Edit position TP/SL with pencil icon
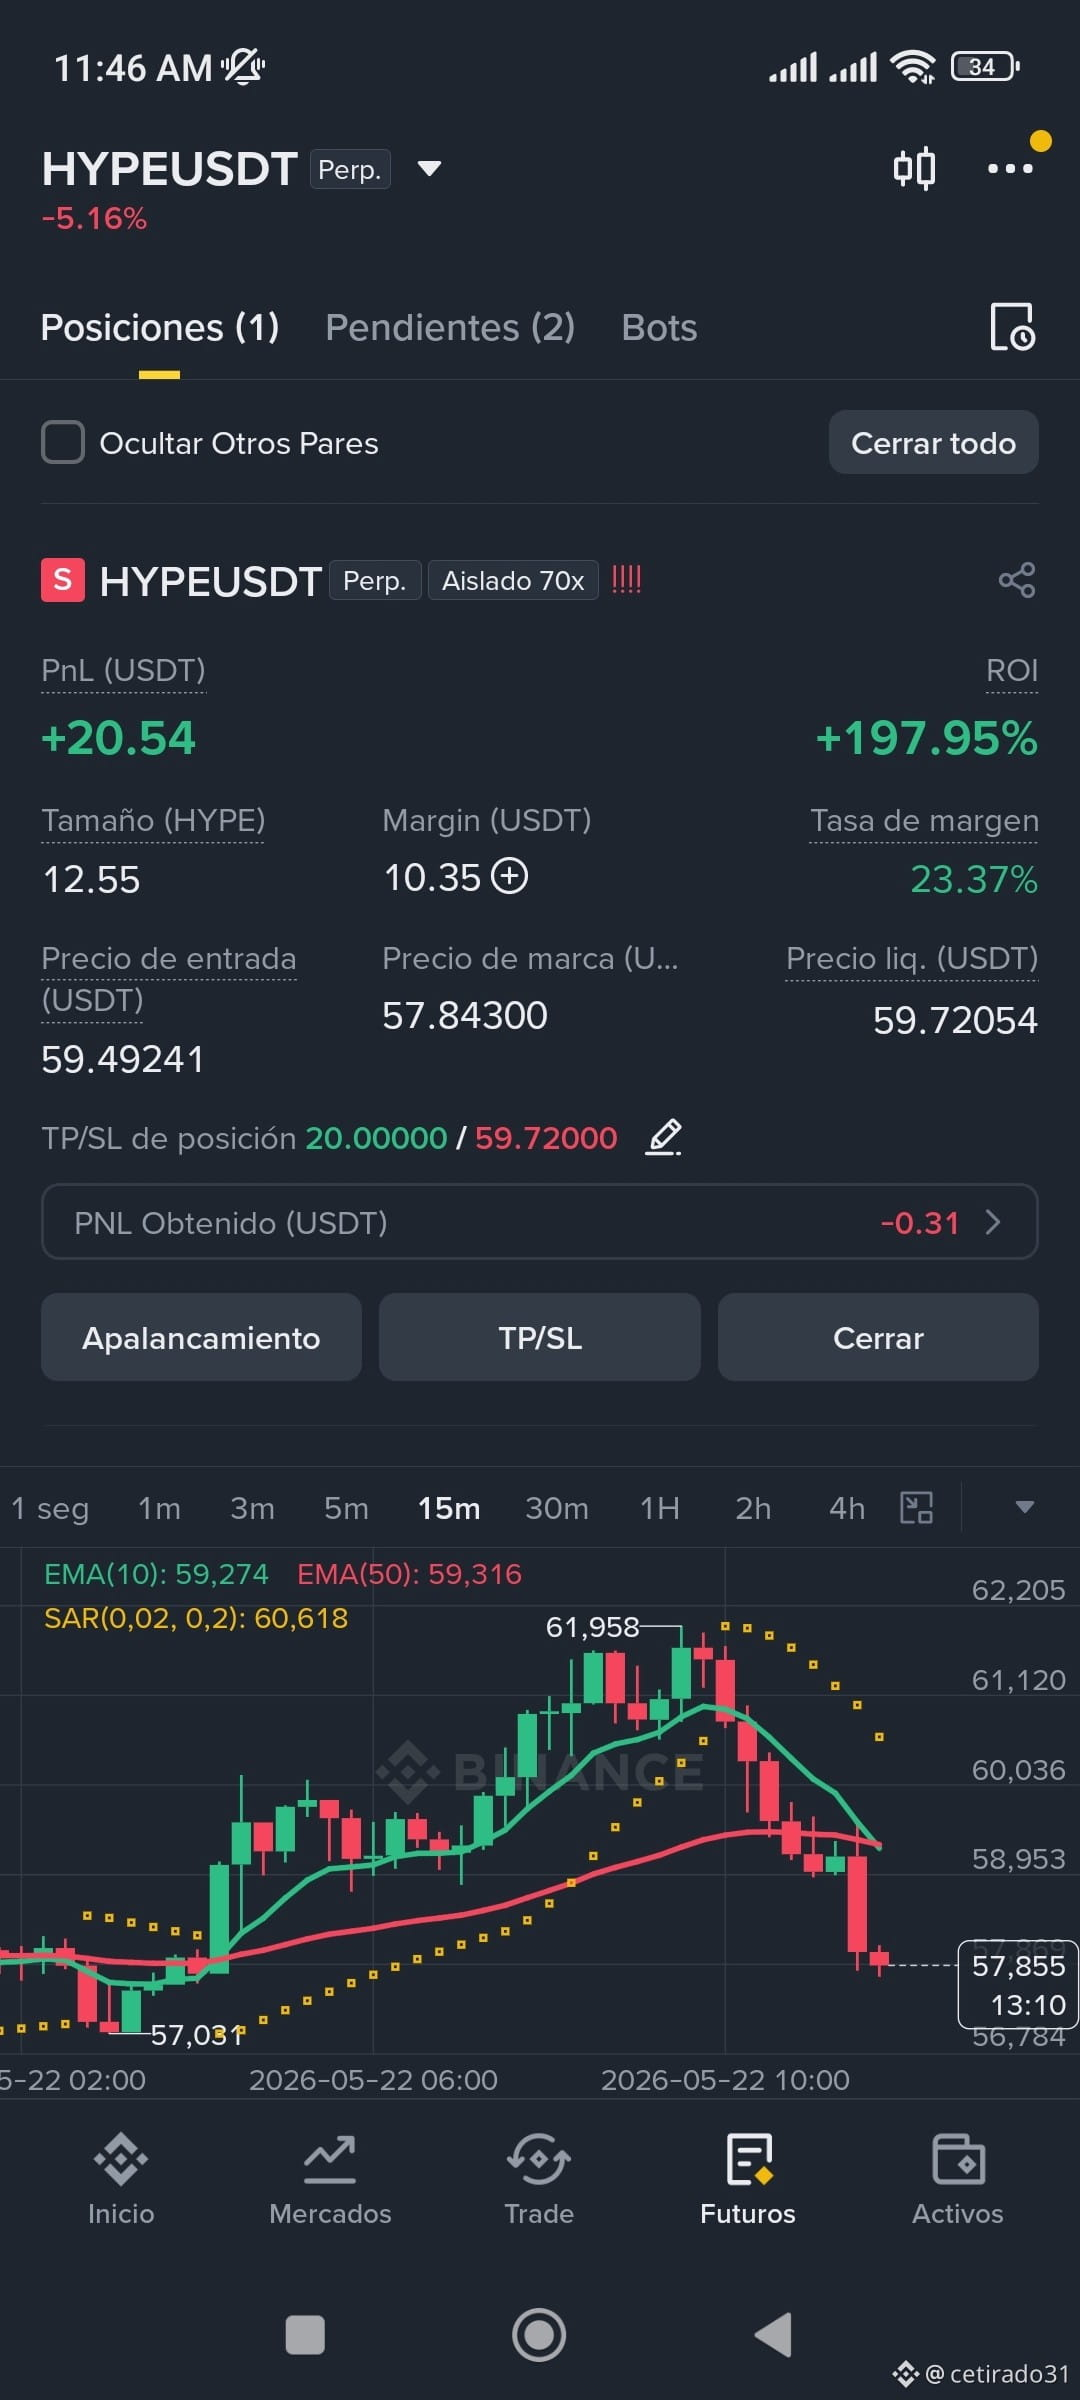Viewport: 1080px width, 2400px height. coord(664,1137)
